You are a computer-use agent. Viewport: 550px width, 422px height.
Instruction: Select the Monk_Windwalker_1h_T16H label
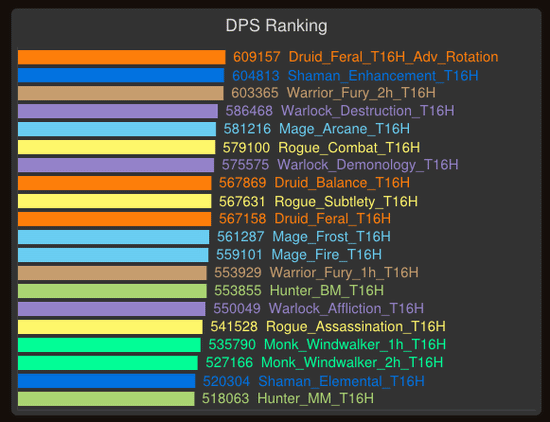click(355, 344)
